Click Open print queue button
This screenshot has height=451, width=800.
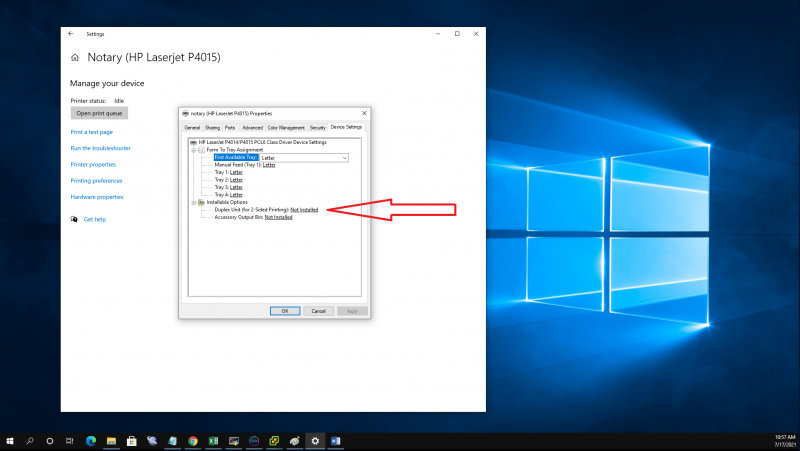99,113
